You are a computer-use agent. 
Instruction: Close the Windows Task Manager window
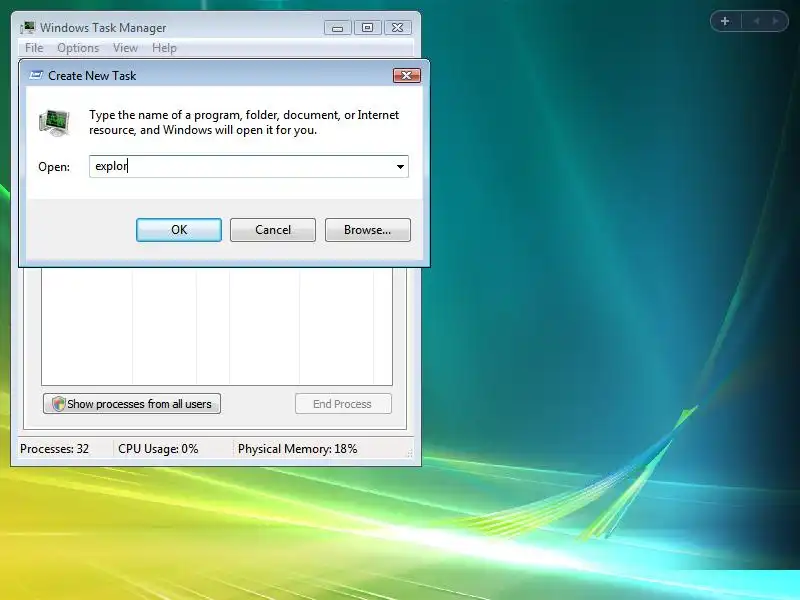point(397,28)
